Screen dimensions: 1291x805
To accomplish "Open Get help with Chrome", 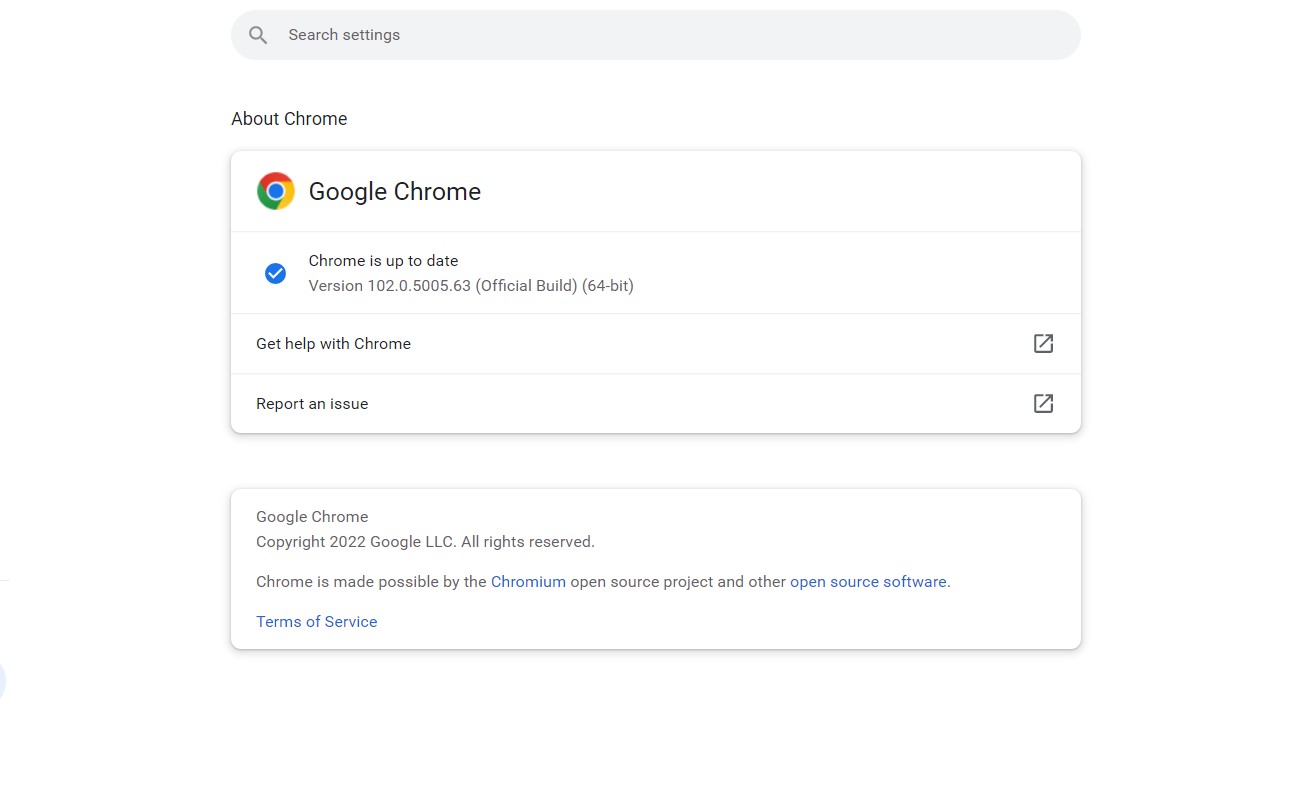I will [656, 344].
